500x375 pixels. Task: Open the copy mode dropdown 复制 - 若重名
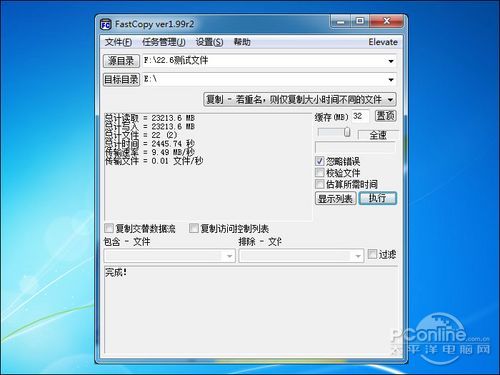300,99
